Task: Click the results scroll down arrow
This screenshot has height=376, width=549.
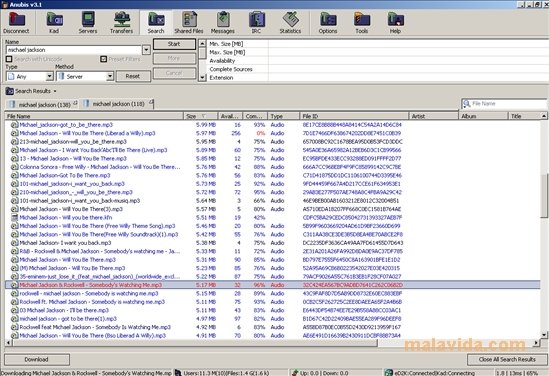Action: tap(544, 335)
